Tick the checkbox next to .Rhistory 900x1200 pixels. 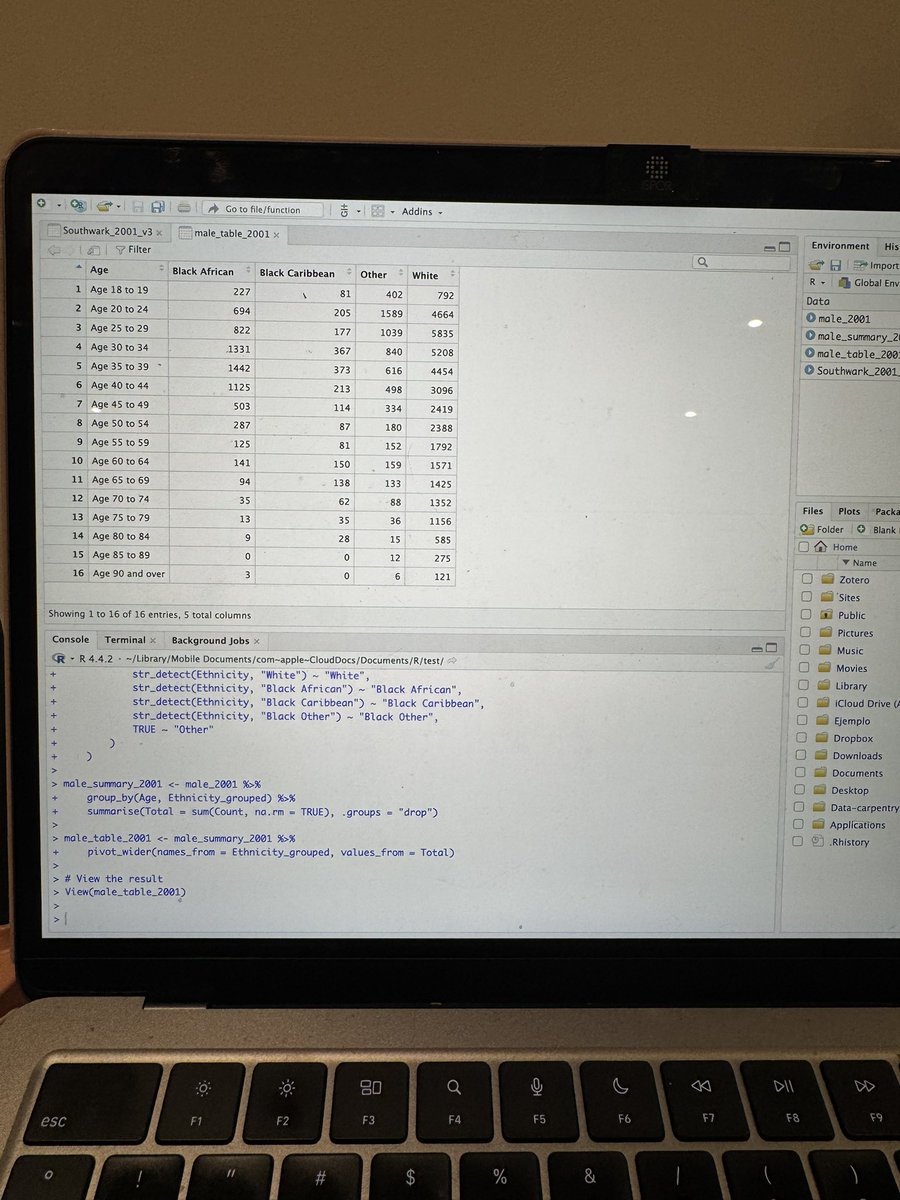(800, 842)
